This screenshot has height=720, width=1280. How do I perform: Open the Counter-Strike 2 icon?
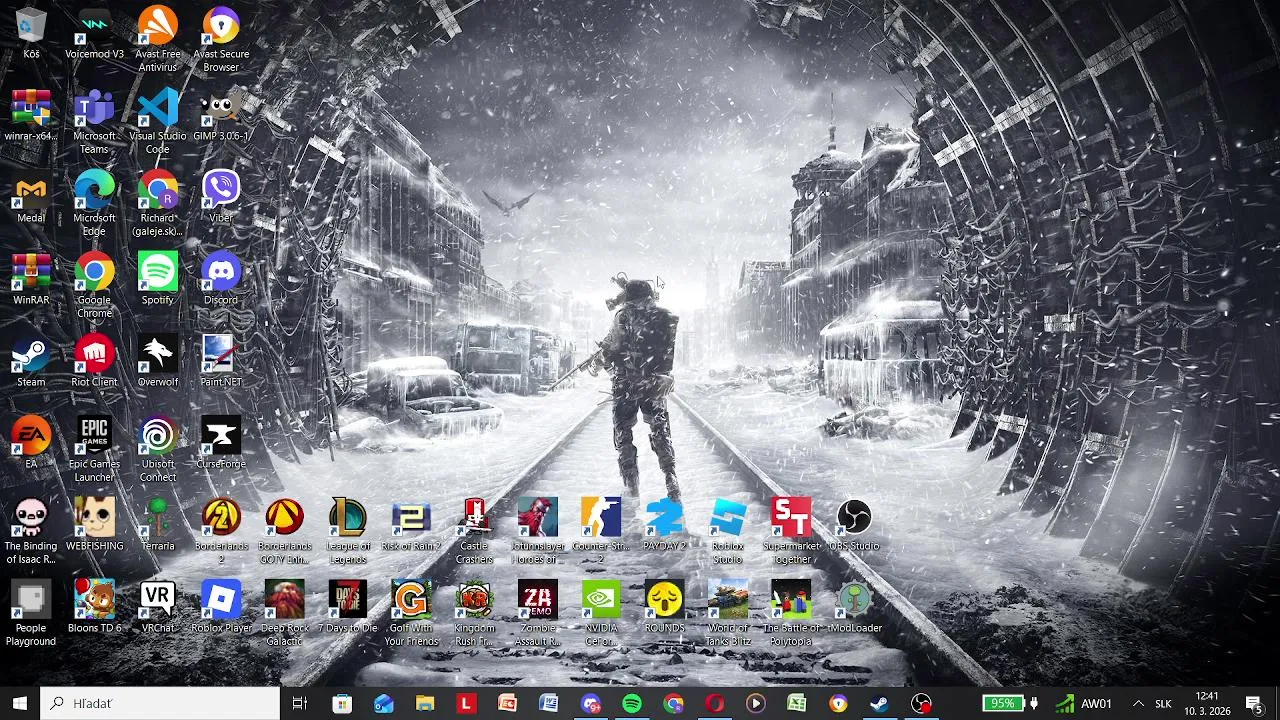pos(601,531)
